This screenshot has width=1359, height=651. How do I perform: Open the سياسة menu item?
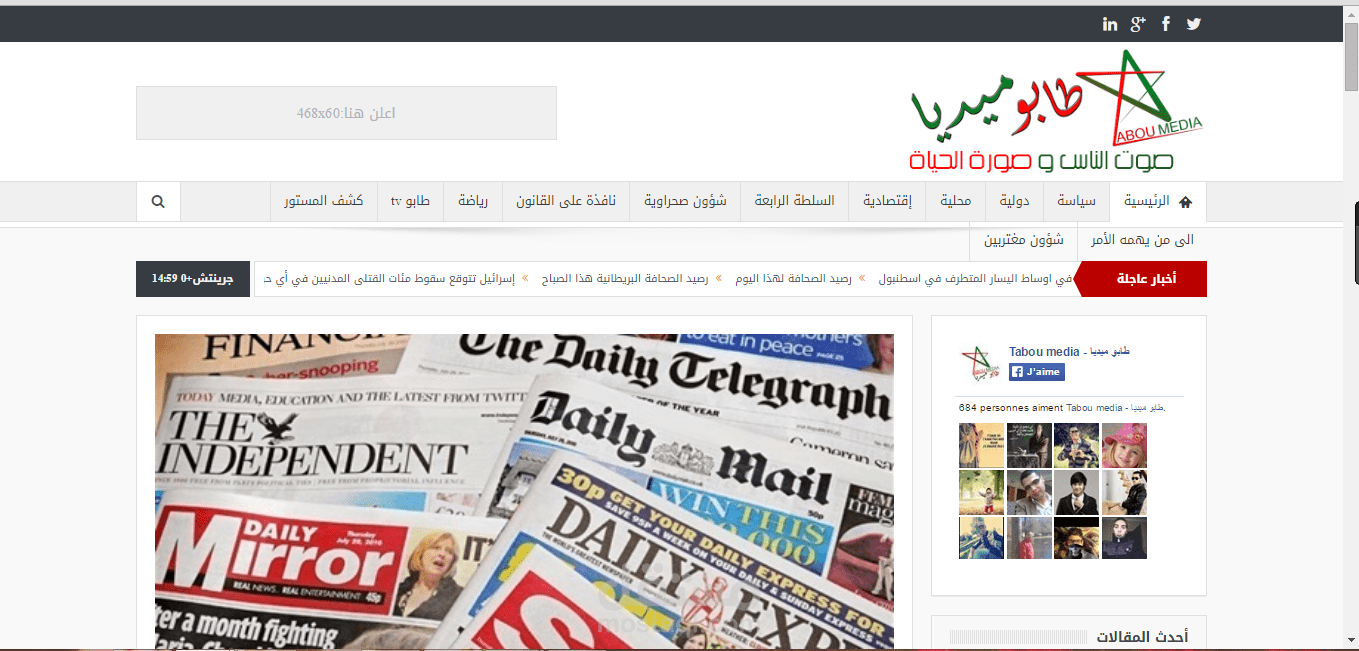[1076, 202]
